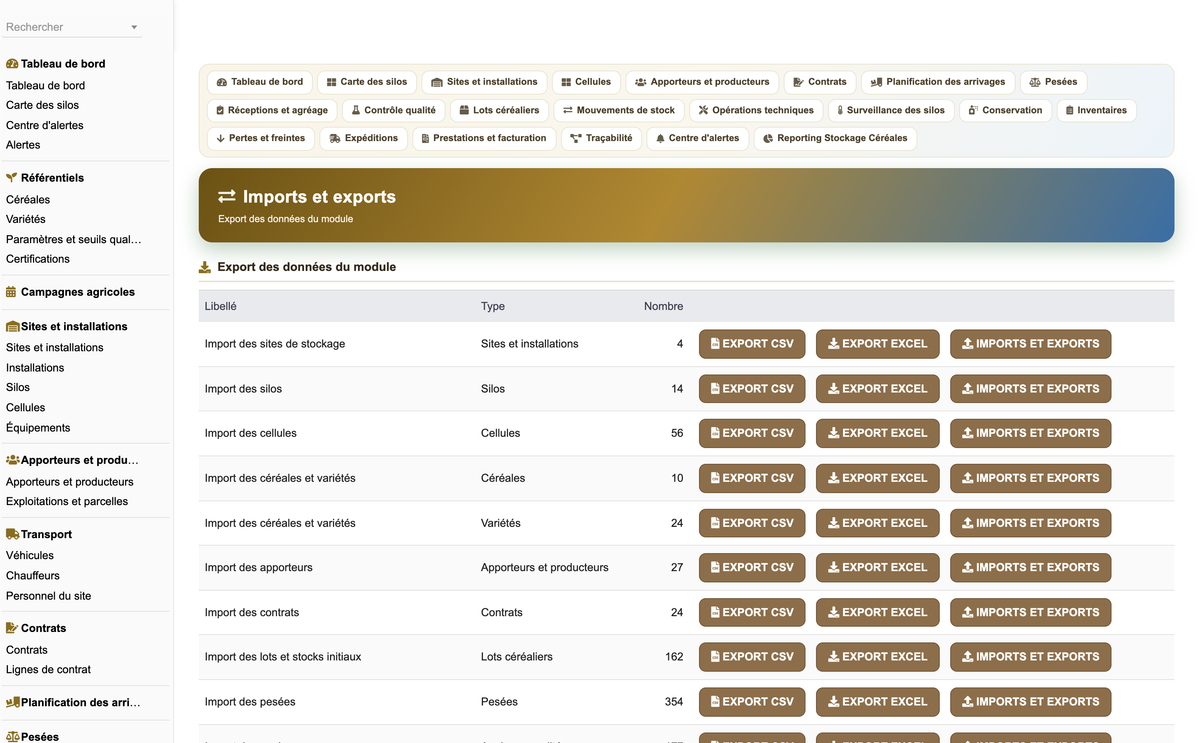Image resolution: width=1200 pixels, height=743 pixels.
Task: Open Carte des silos in sidebar
Action: [42, 105]
